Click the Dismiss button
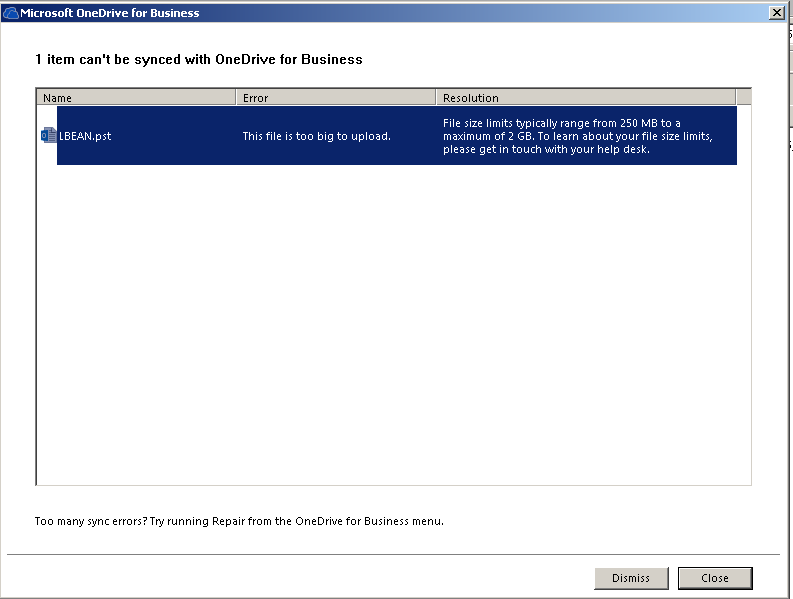This screenshot has height=599, width=793. pos(631,578)
